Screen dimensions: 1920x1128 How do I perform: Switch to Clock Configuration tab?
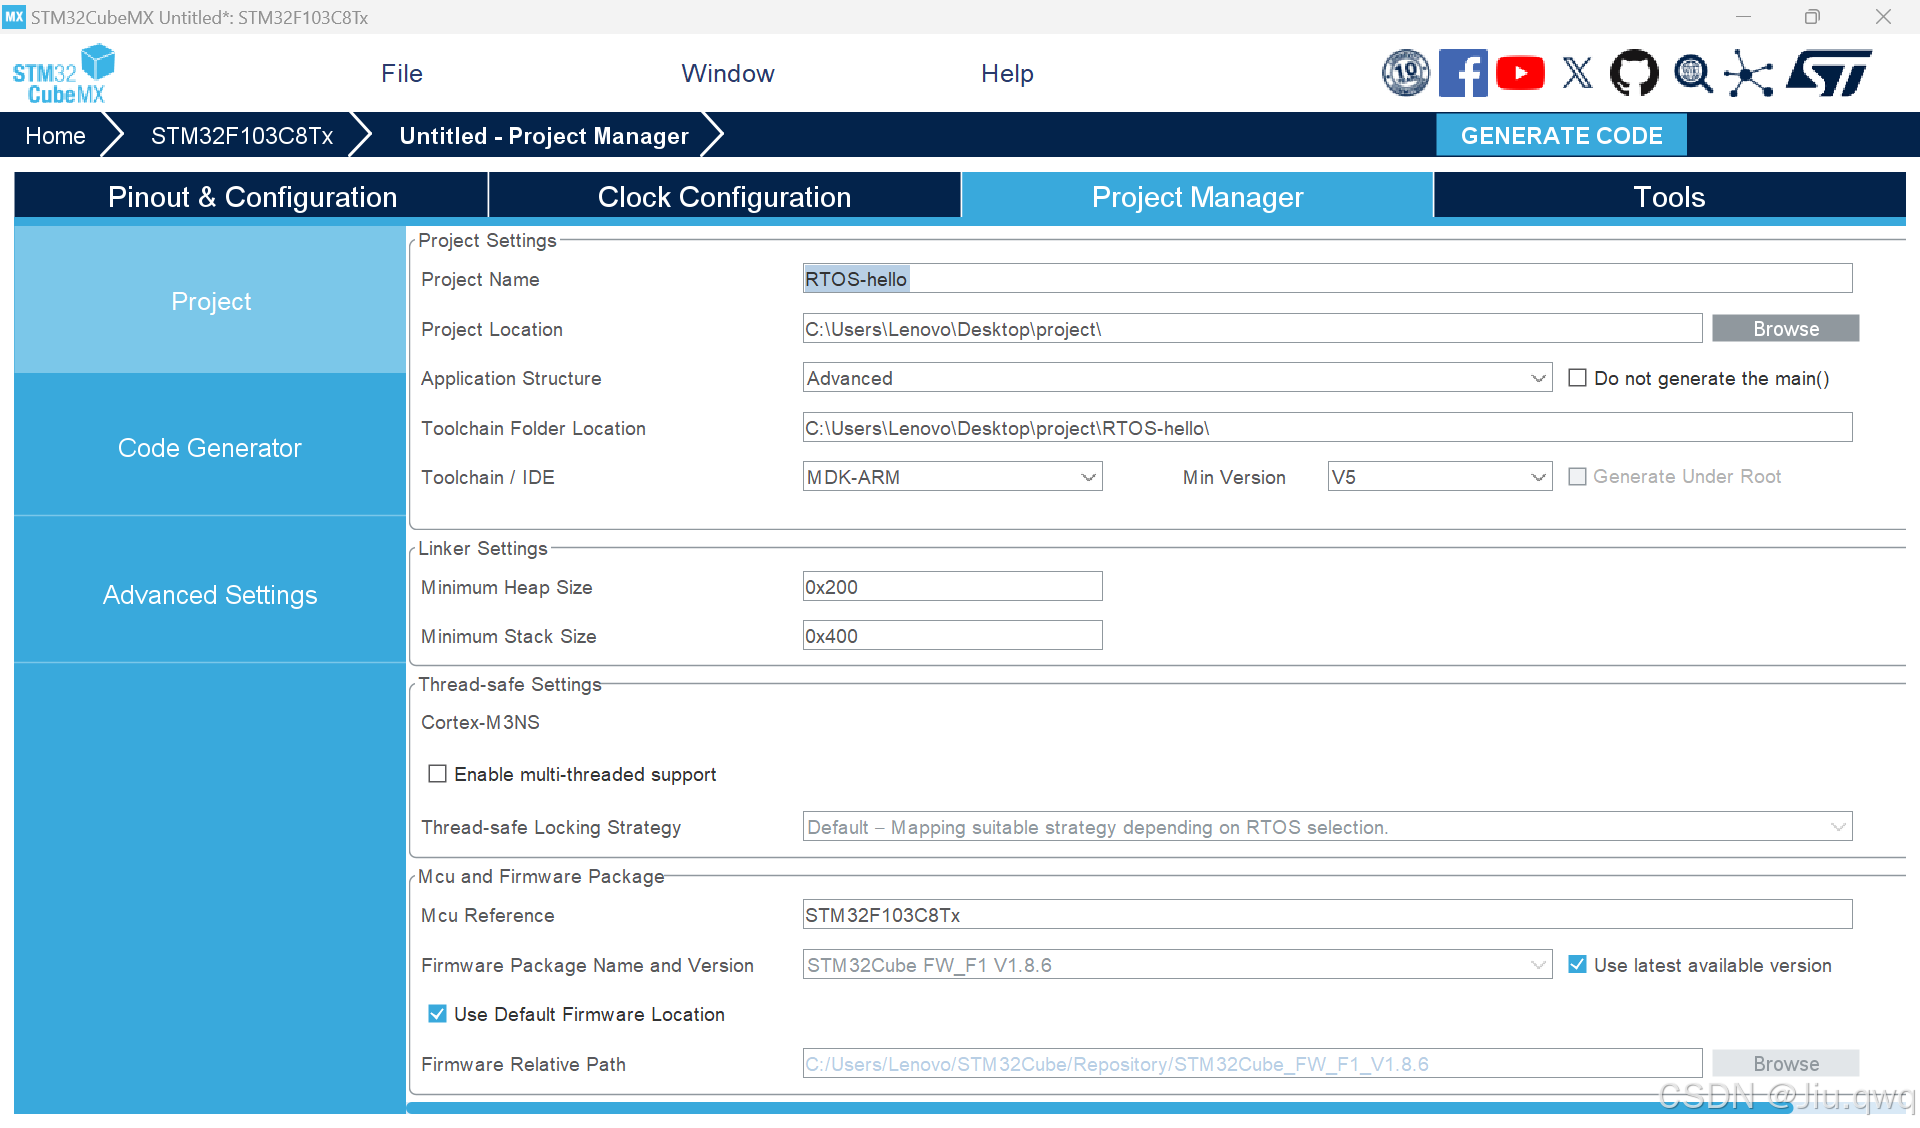coord(724,197)
